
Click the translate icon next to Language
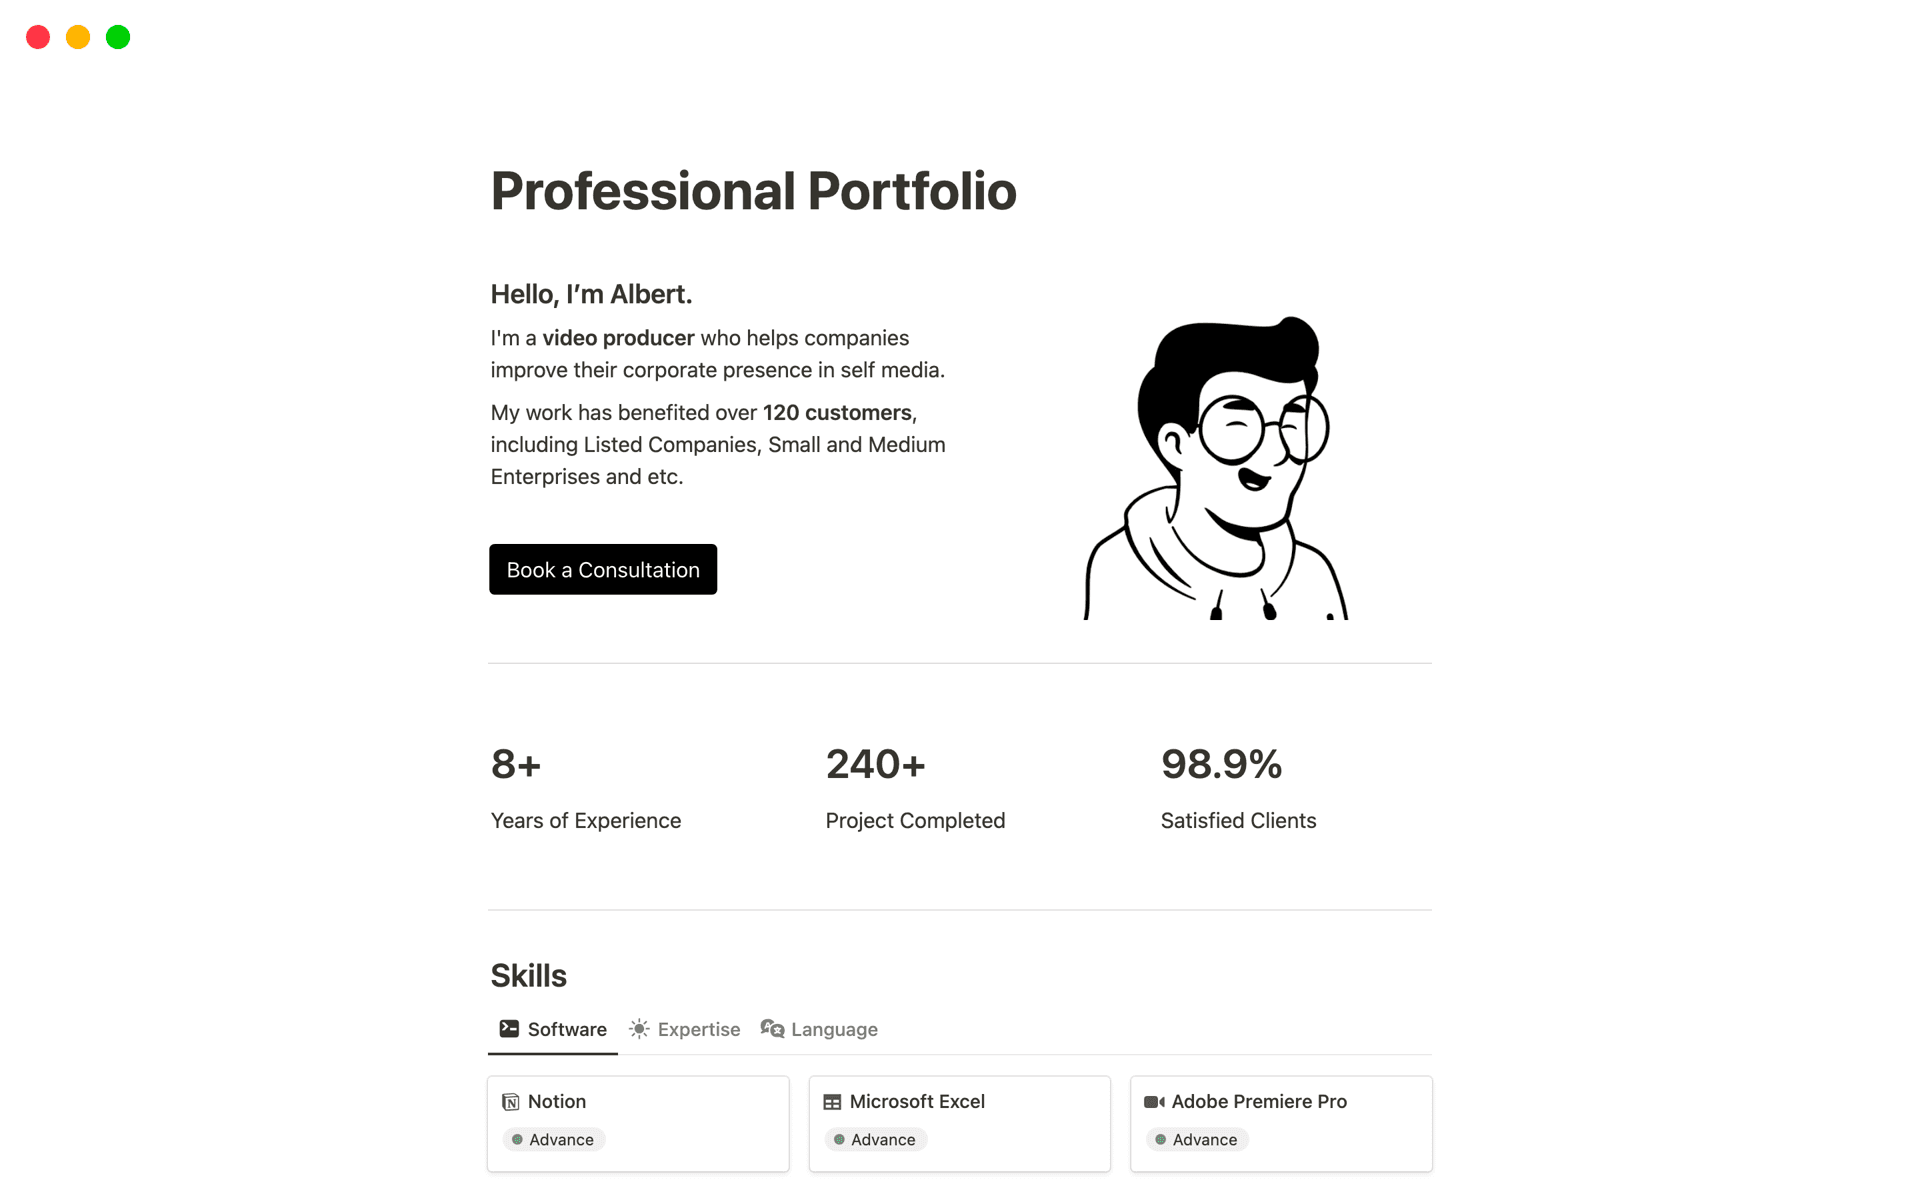tap(770, 1028)
